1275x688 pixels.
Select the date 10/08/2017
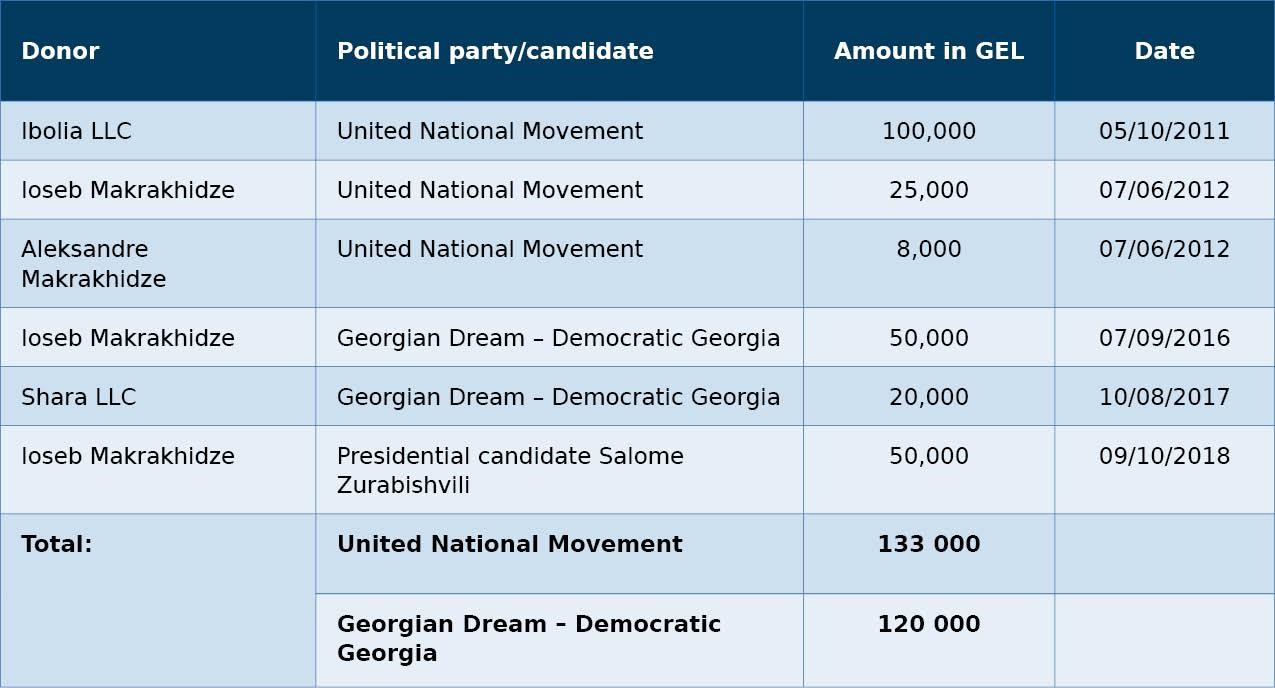pyautogui.click(x=1164, y=397)
